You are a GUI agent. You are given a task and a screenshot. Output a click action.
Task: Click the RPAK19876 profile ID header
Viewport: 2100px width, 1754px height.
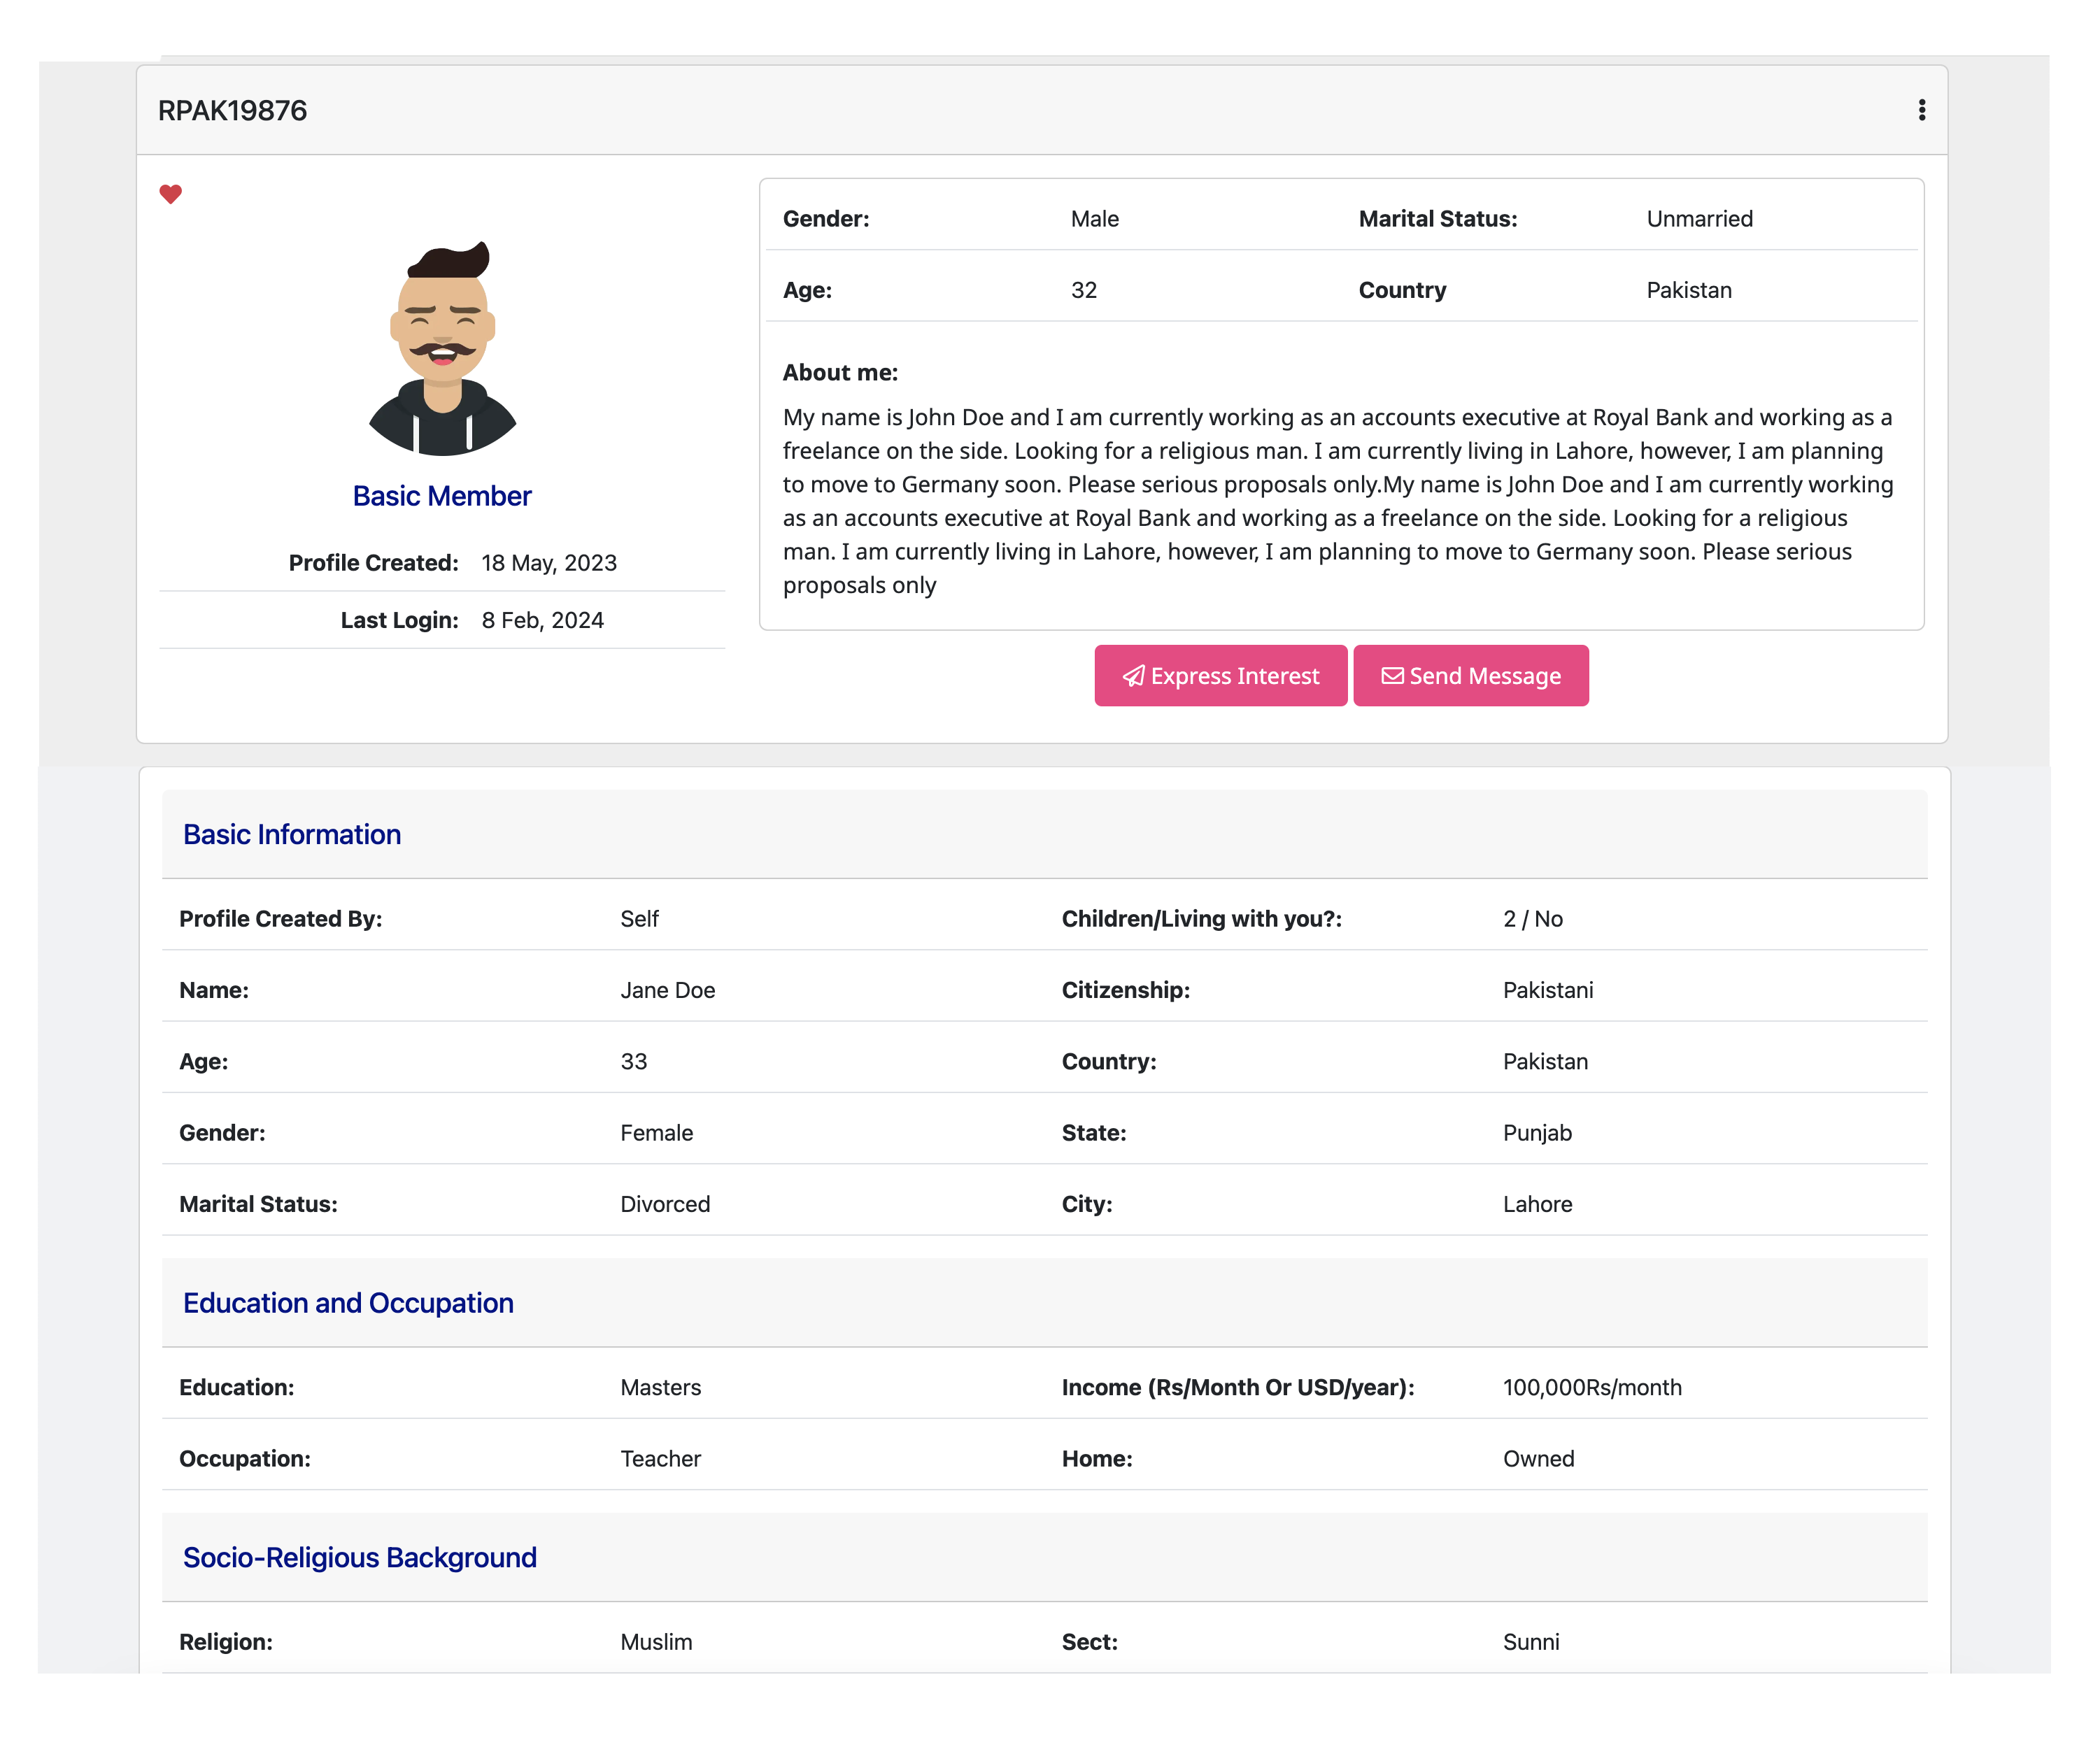pyautogui.click(x=232, y=111)
